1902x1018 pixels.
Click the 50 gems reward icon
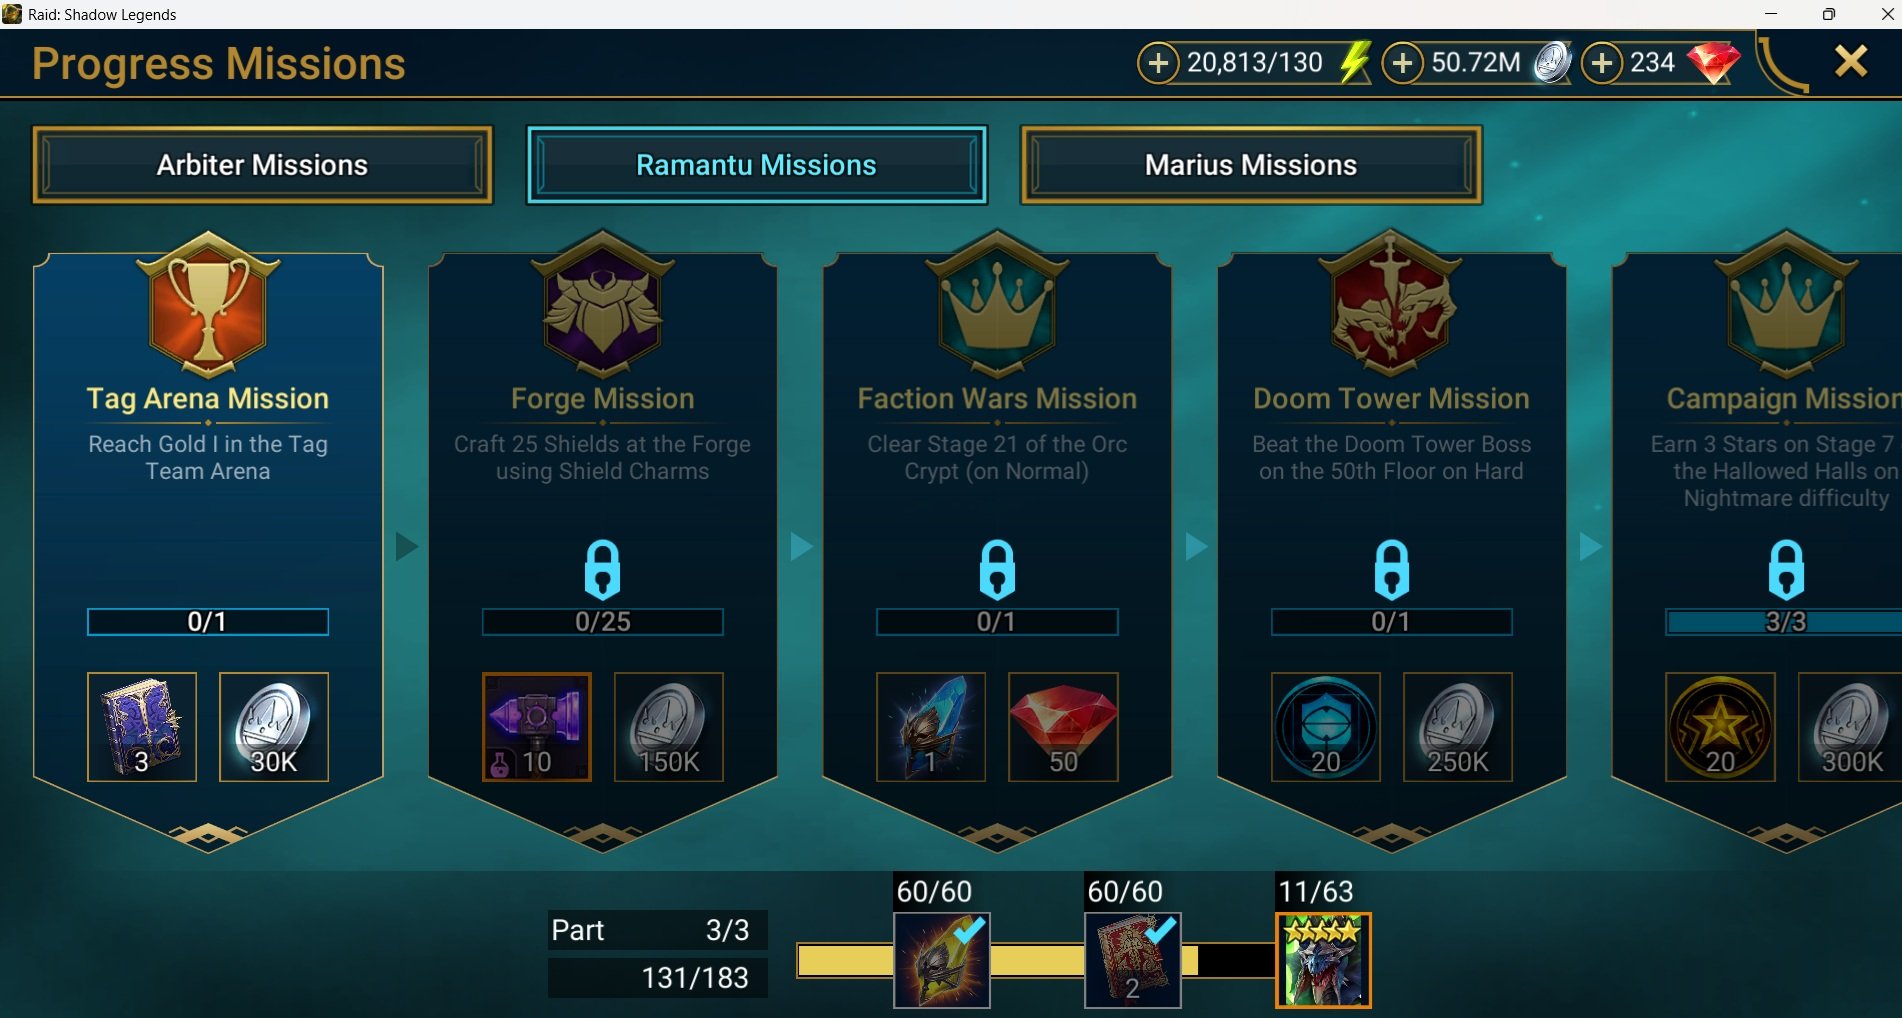[x=1063, y=727]
